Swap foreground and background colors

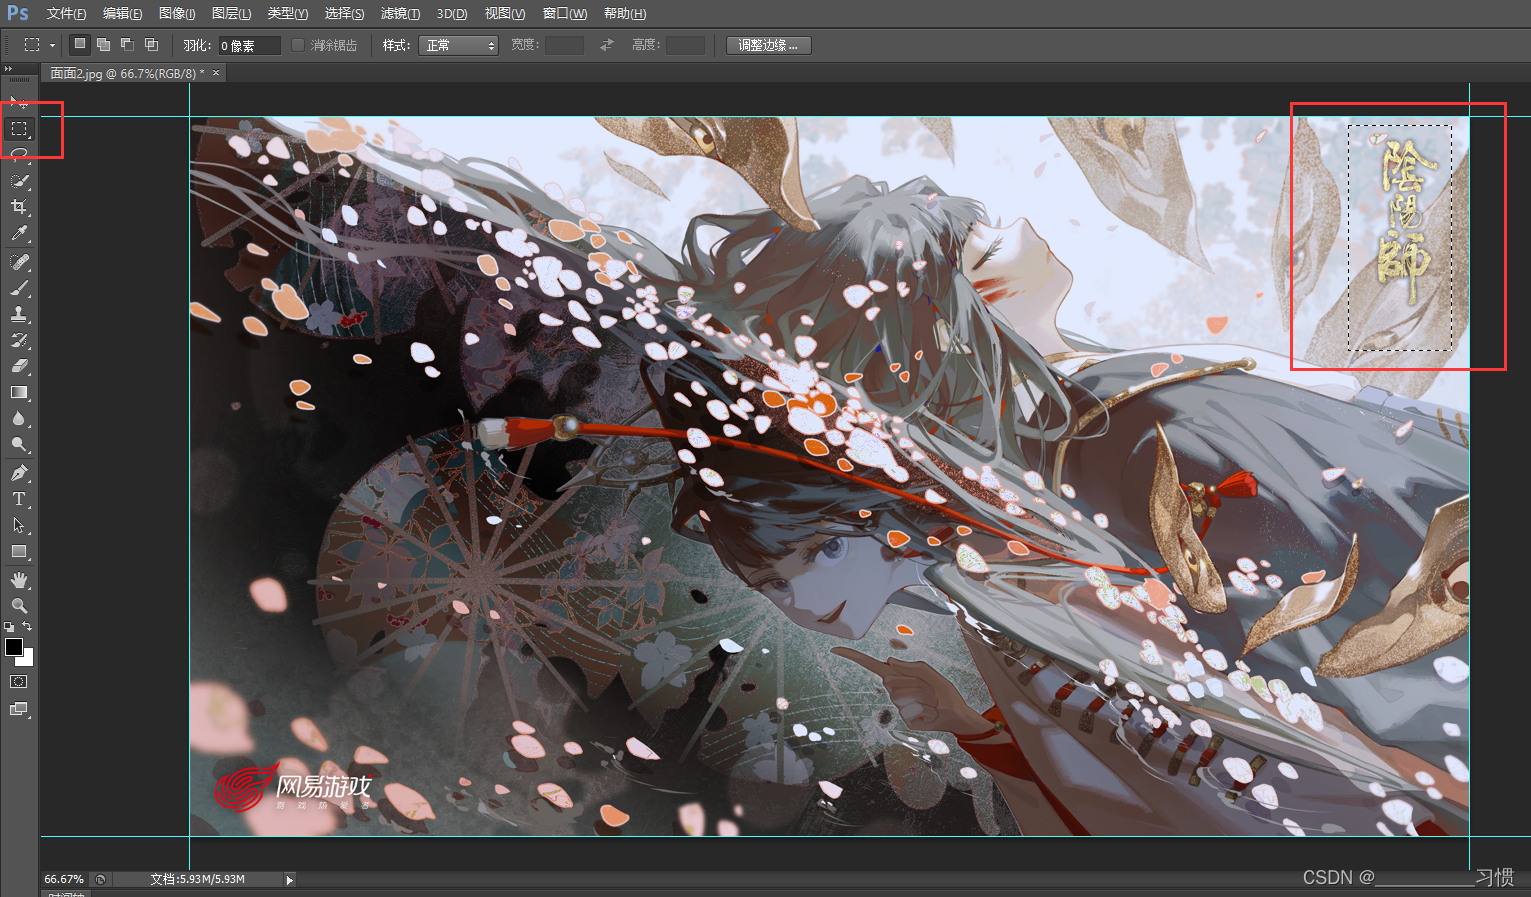pyautogui.click(x=27, y=627)
